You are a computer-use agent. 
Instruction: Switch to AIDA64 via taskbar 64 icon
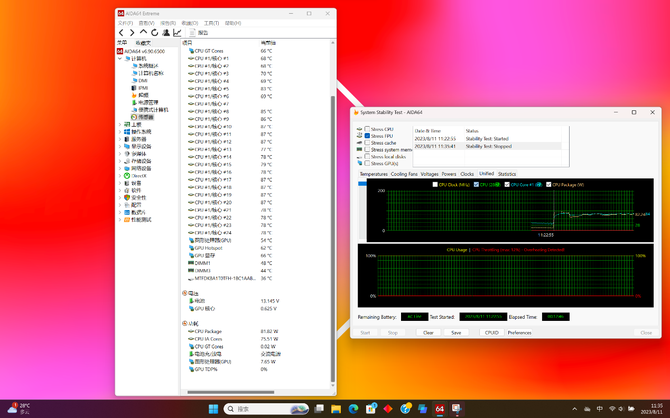439,409
